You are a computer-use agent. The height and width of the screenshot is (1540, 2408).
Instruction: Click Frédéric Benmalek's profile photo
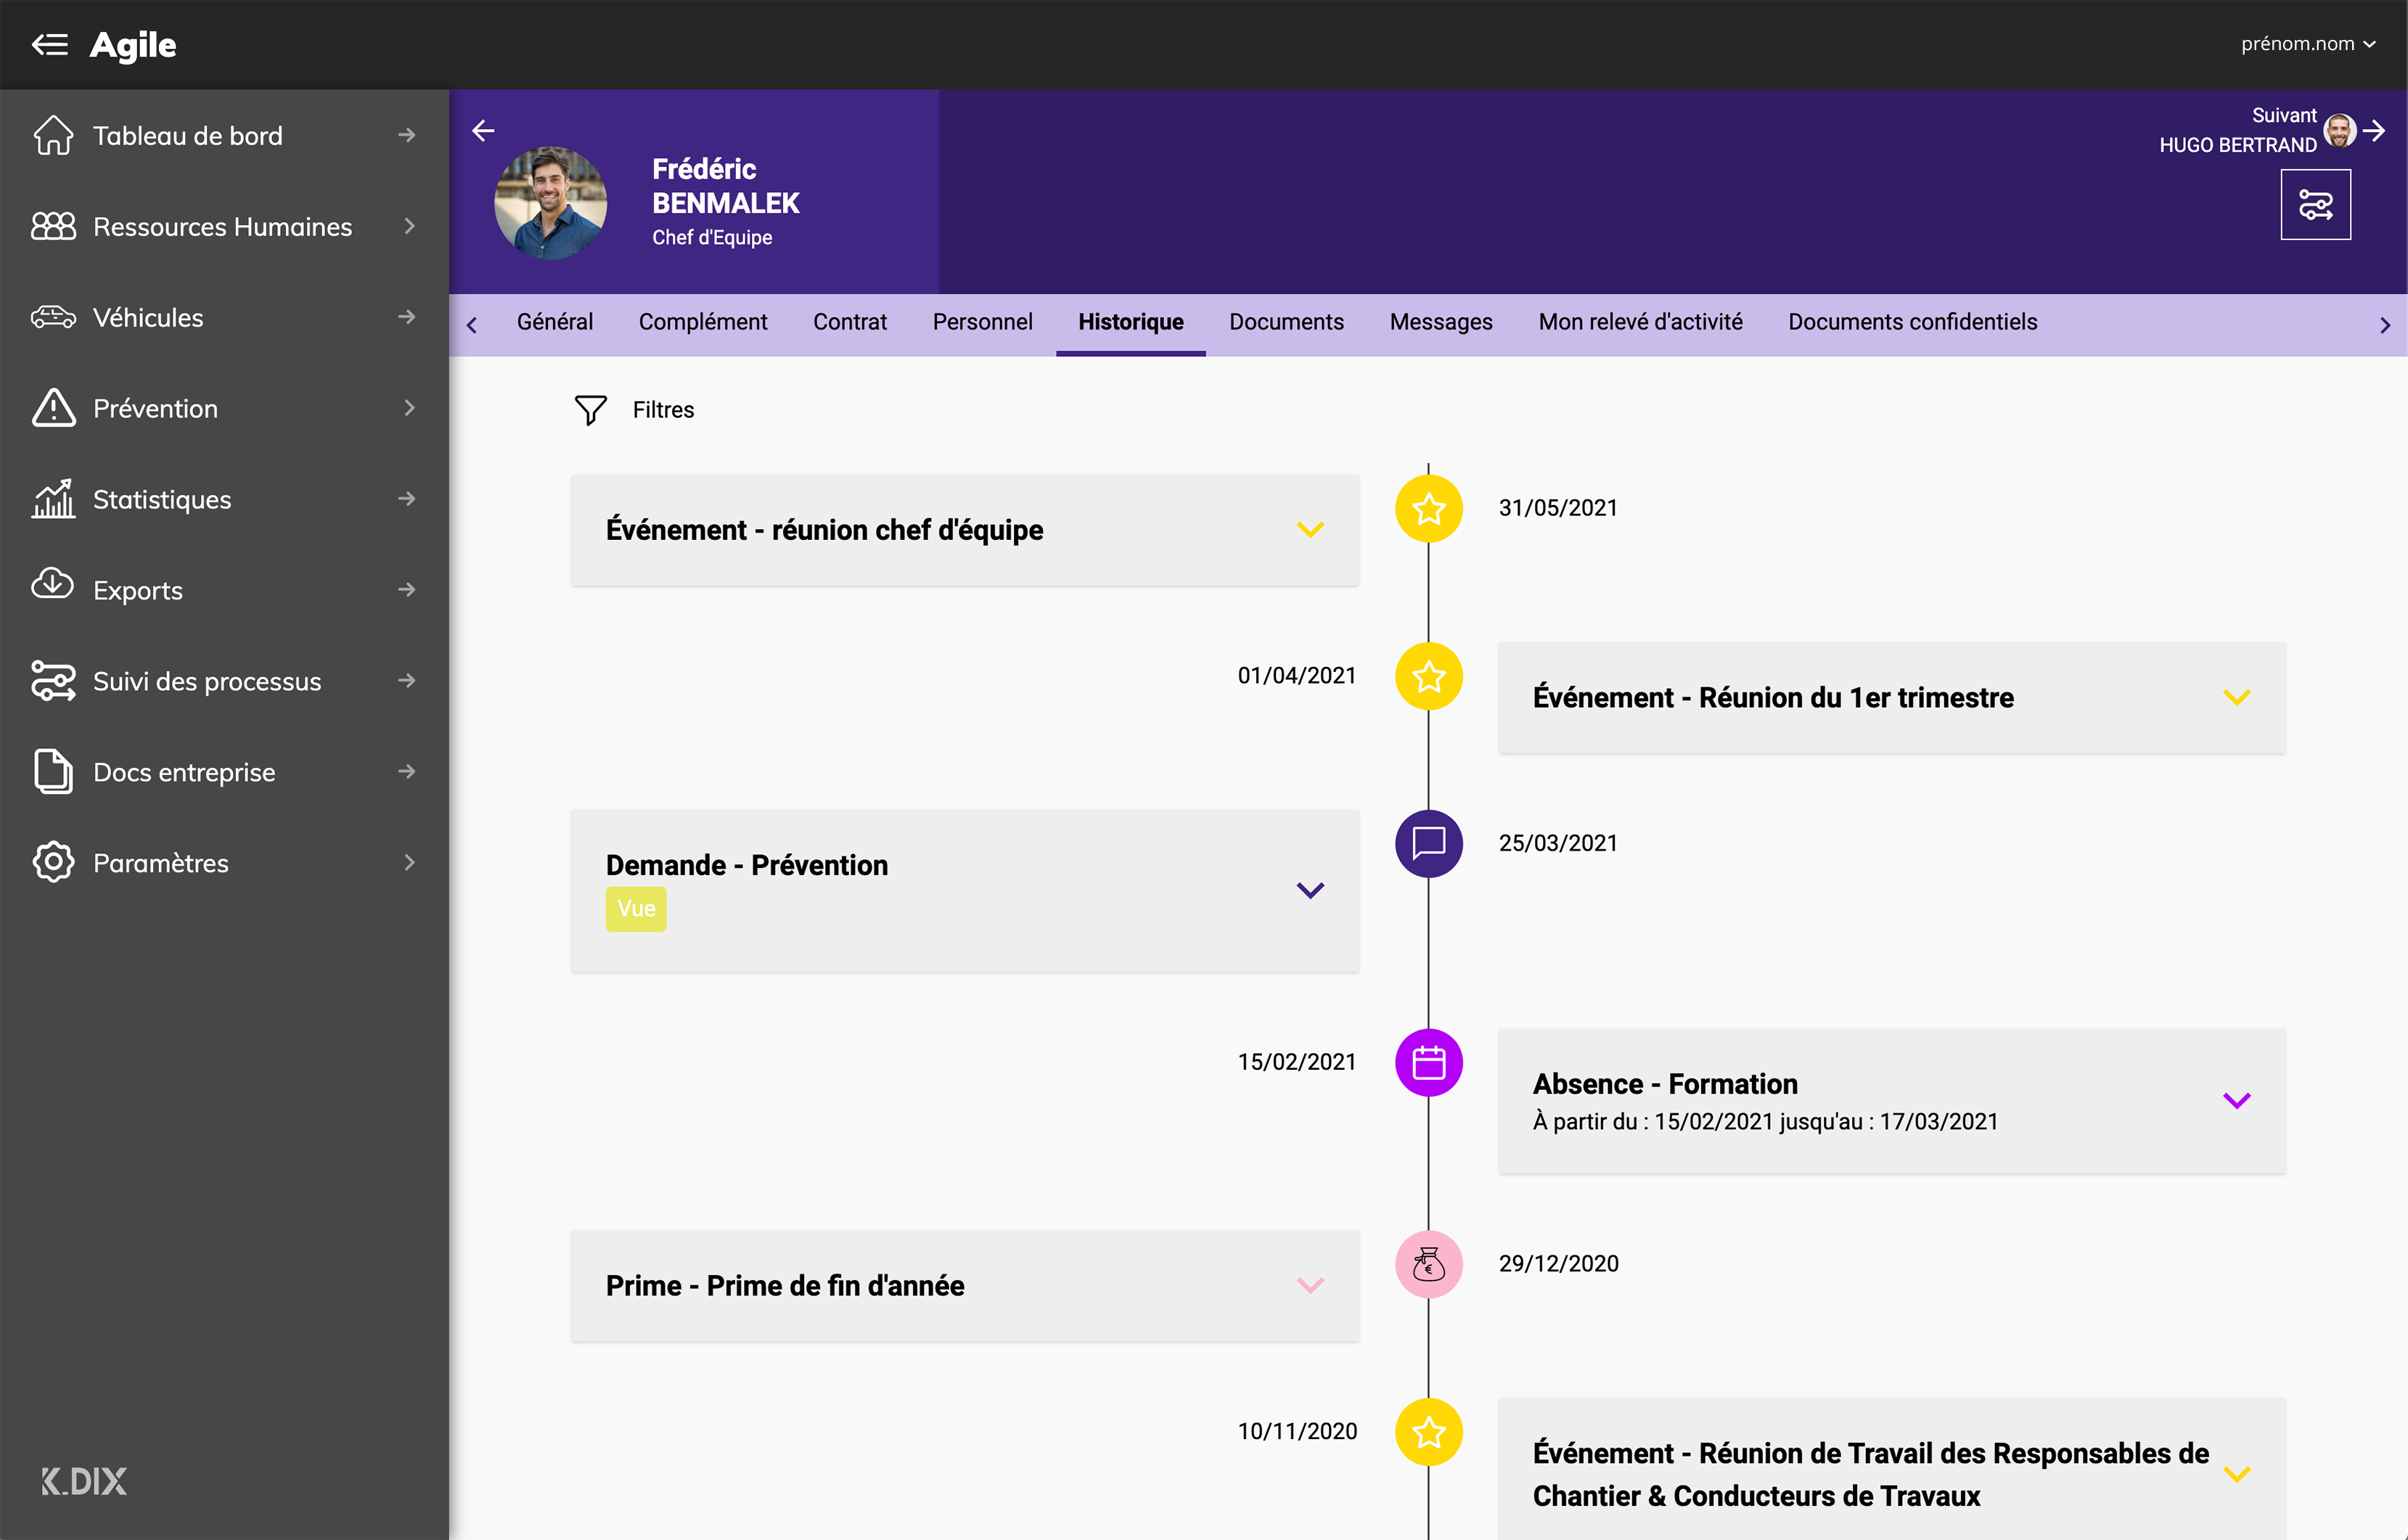(551, 203)
